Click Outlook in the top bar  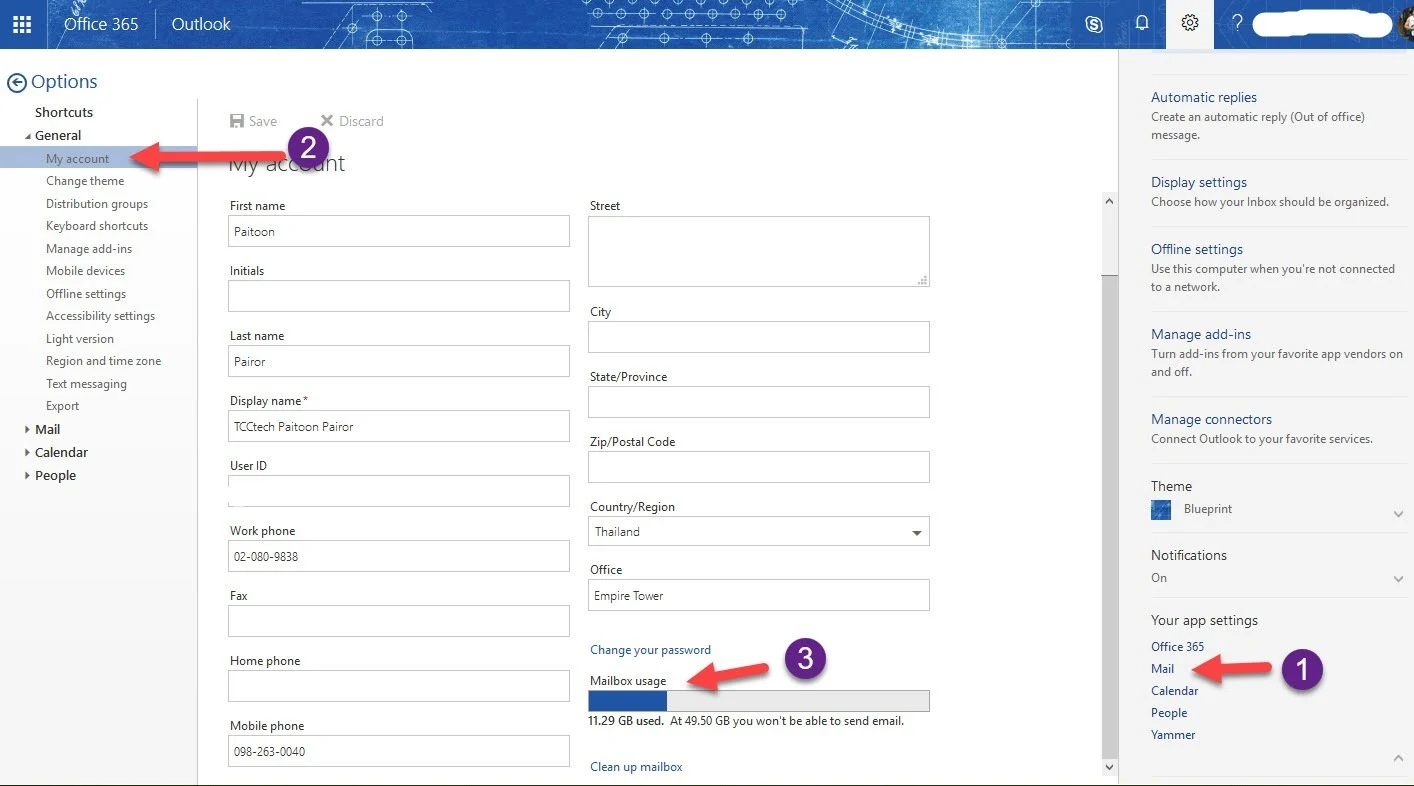point(199,23)
